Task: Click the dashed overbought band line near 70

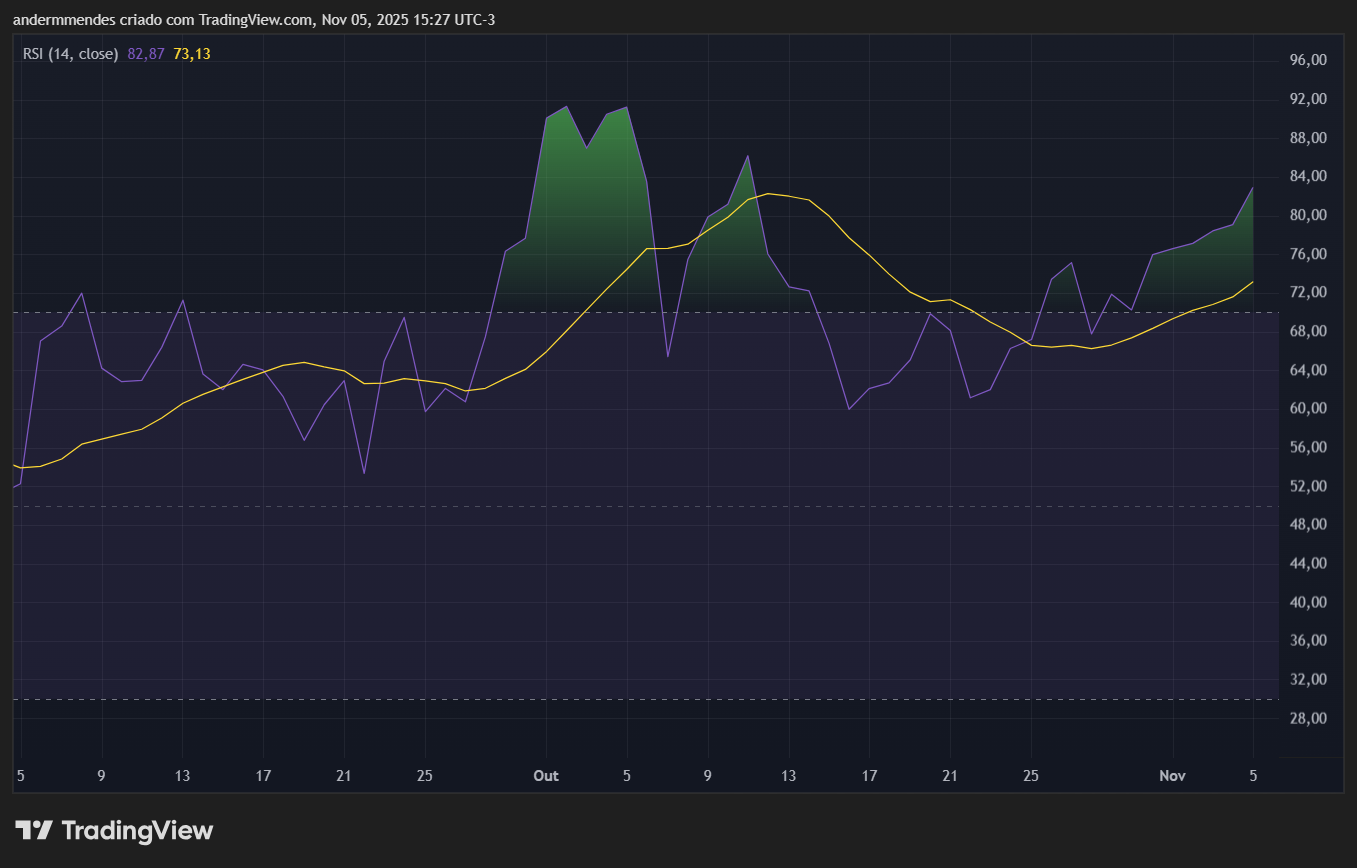Action: coord(400,313)
